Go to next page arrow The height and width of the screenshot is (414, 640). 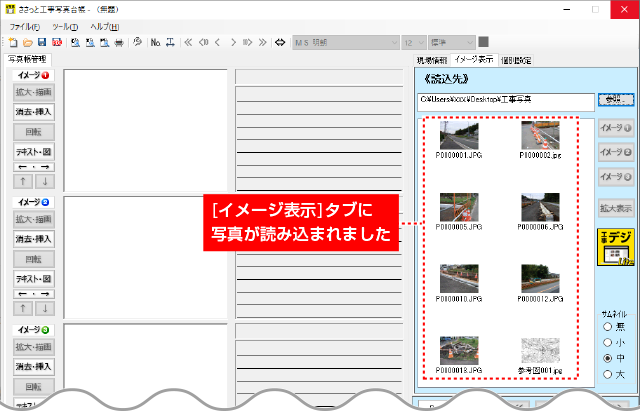233,42
